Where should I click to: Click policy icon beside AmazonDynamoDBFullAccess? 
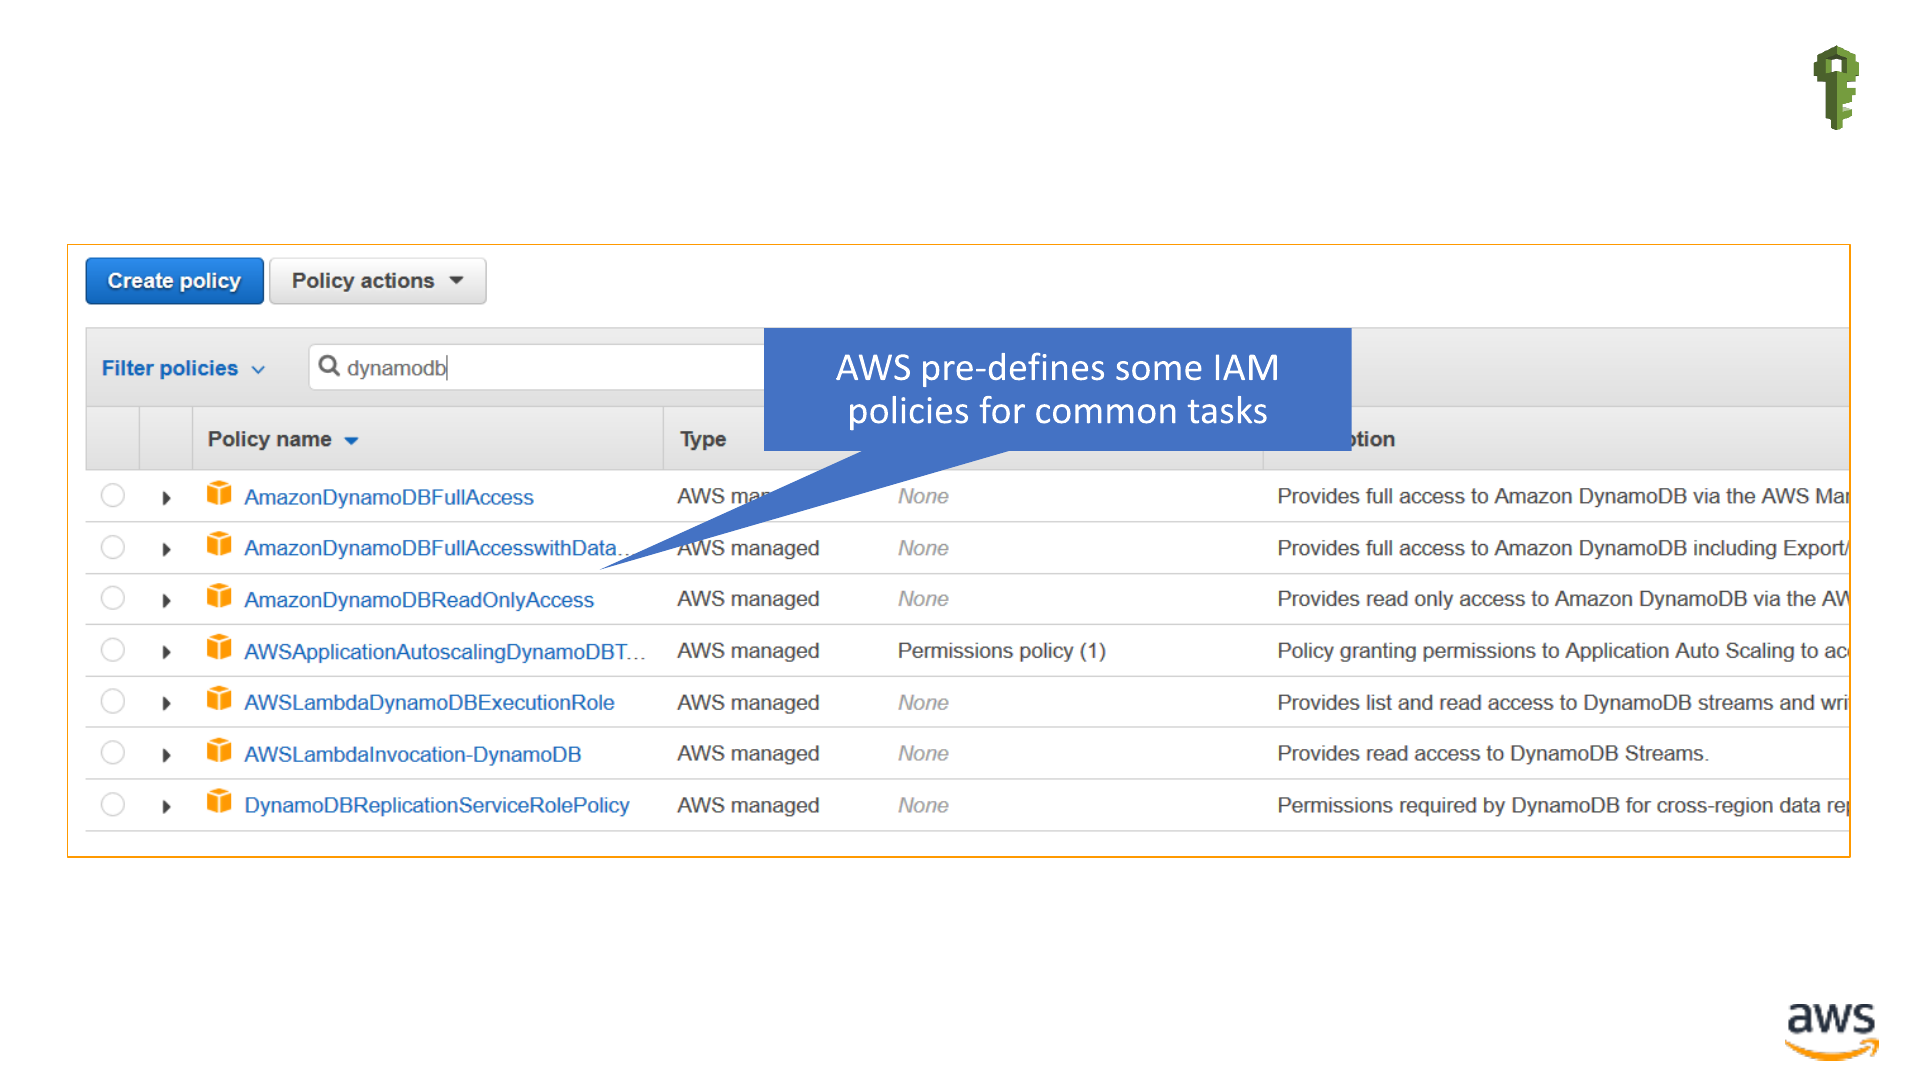coord(219,494)
